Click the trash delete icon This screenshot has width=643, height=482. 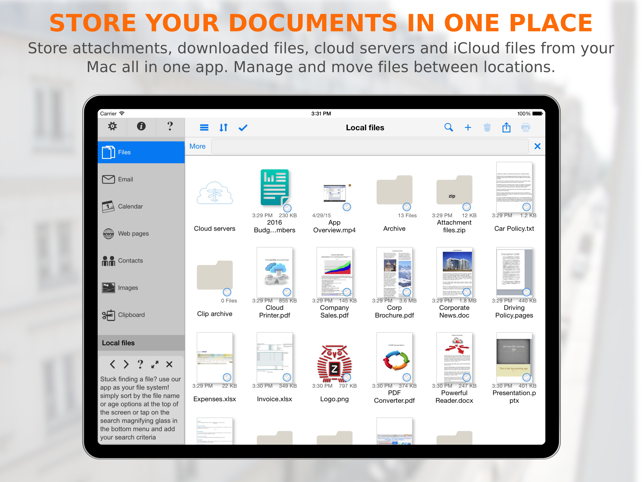[x=487, y=128]
